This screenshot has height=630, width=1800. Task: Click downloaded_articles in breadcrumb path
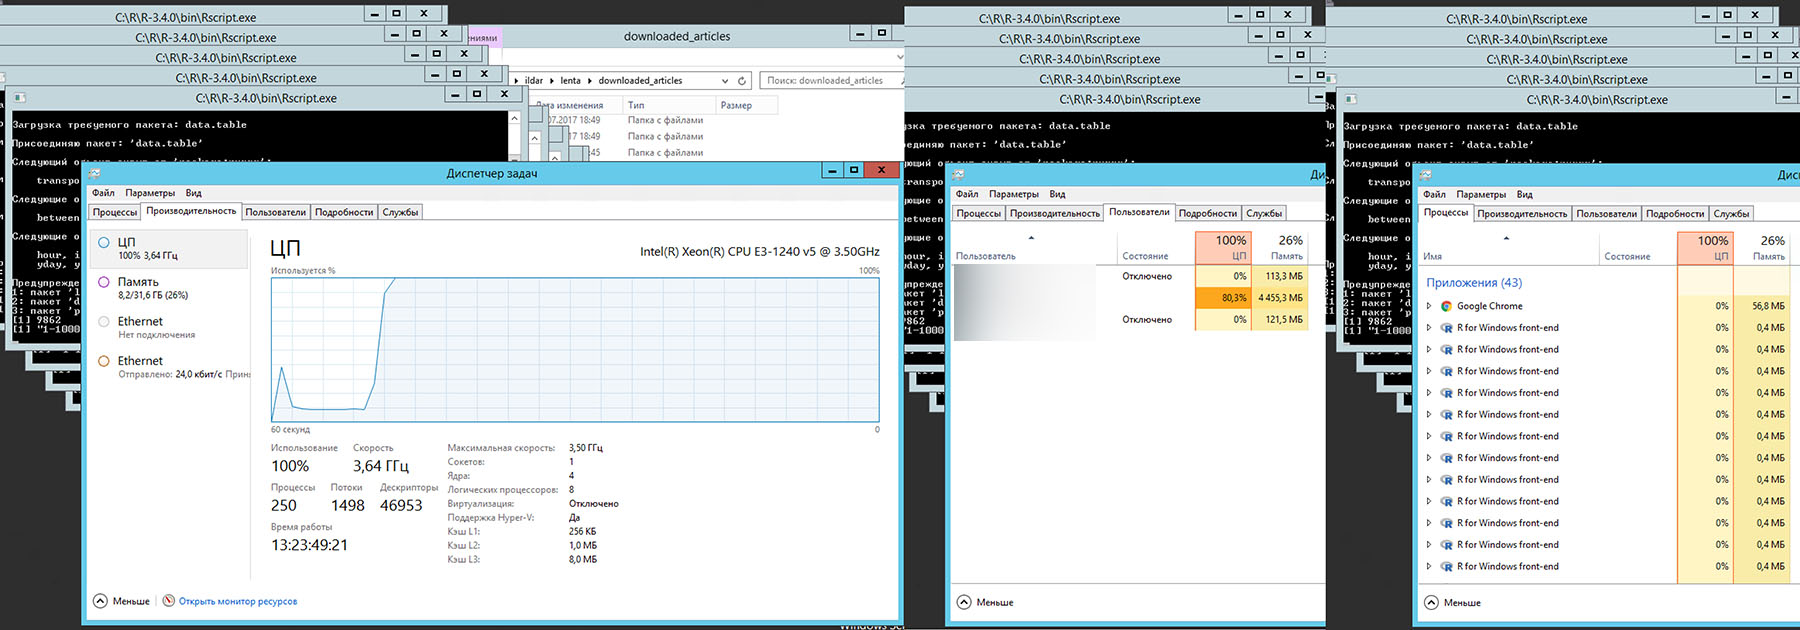640,81
